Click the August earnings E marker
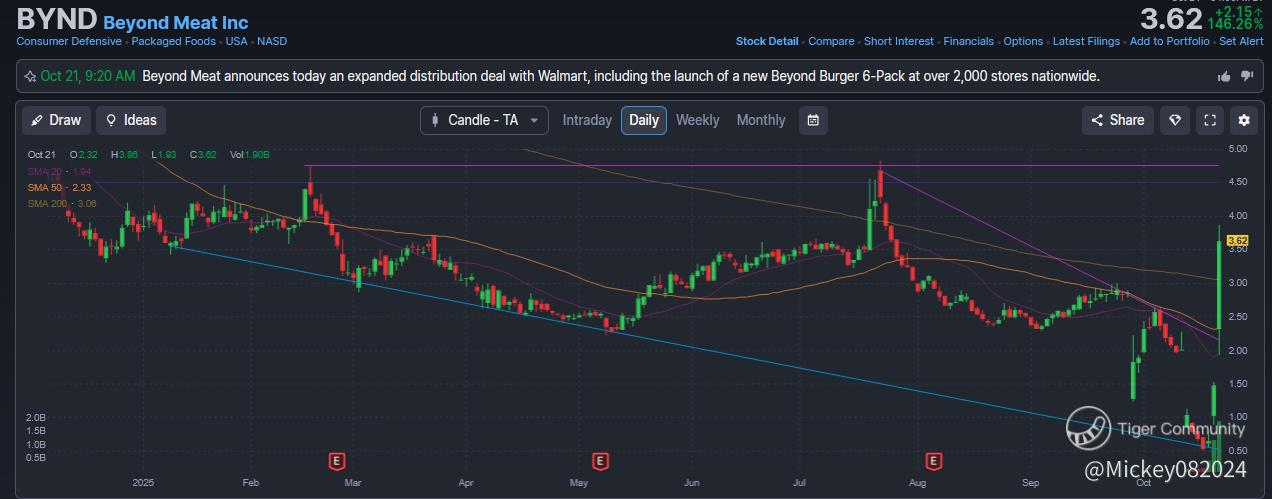 pos(934,461)
